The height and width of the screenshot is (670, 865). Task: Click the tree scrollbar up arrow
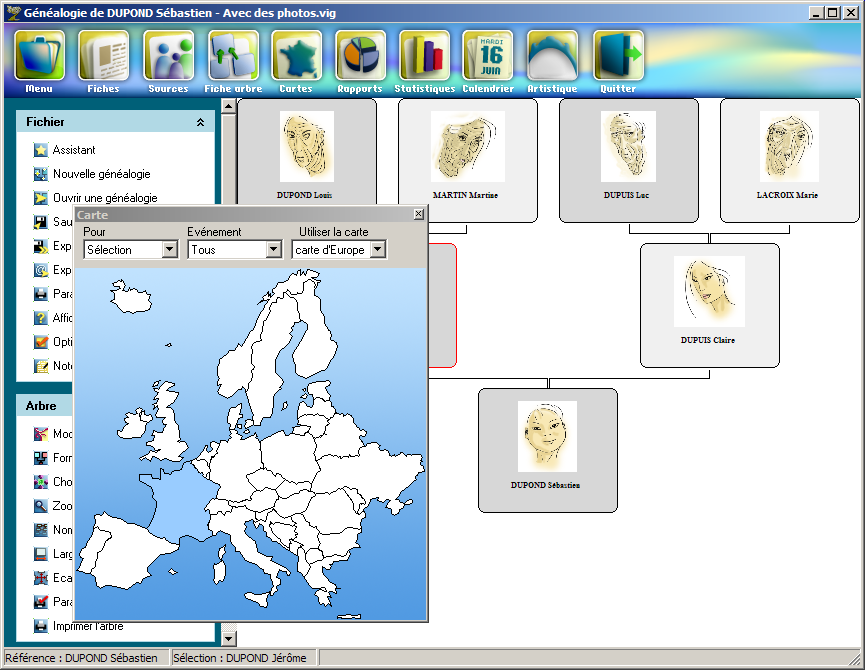(229, 106)
